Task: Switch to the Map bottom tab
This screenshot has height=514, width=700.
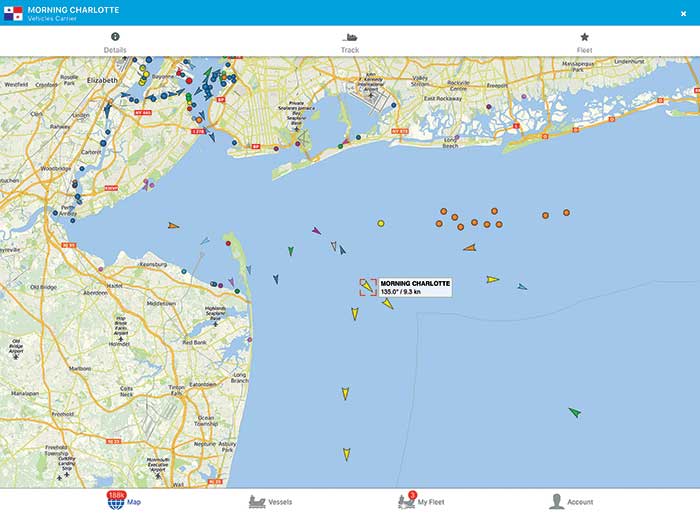Action: [x=124, y=501]
